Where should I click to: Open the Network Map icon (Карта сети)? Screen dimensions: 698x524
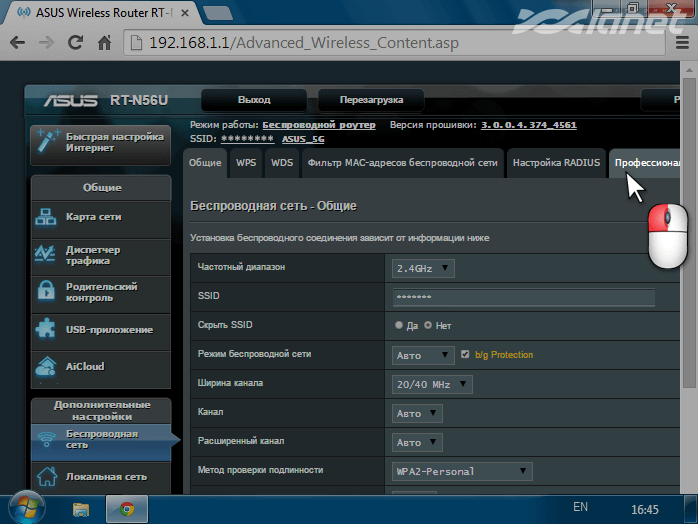point(47,217)
